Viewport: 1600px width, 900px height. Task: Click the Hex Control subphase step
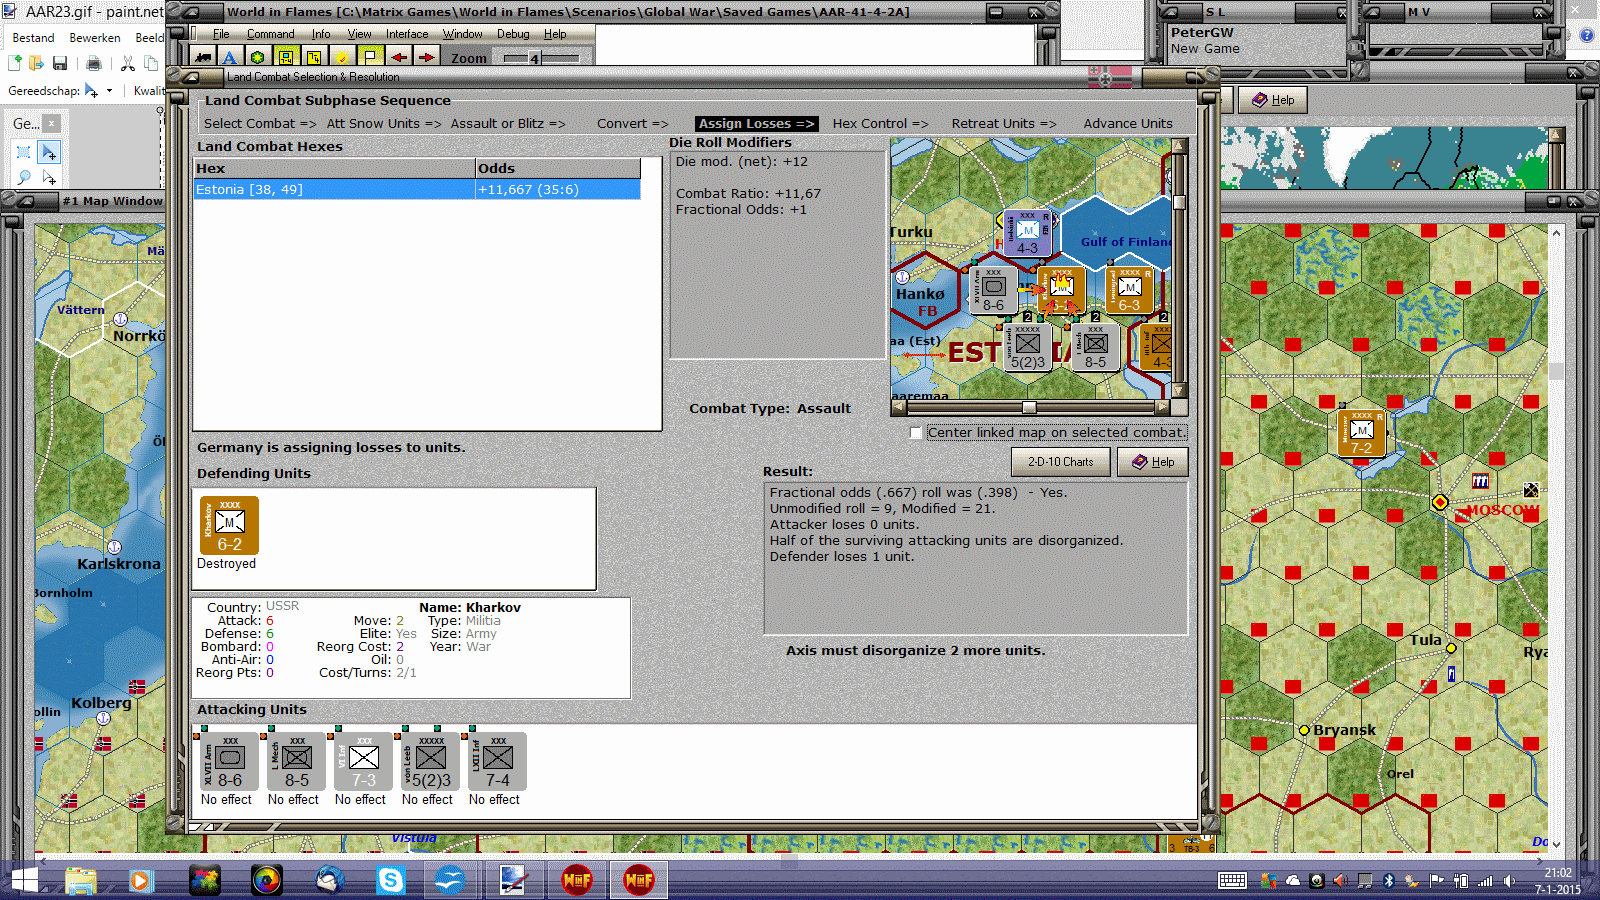tap(880, 124)
